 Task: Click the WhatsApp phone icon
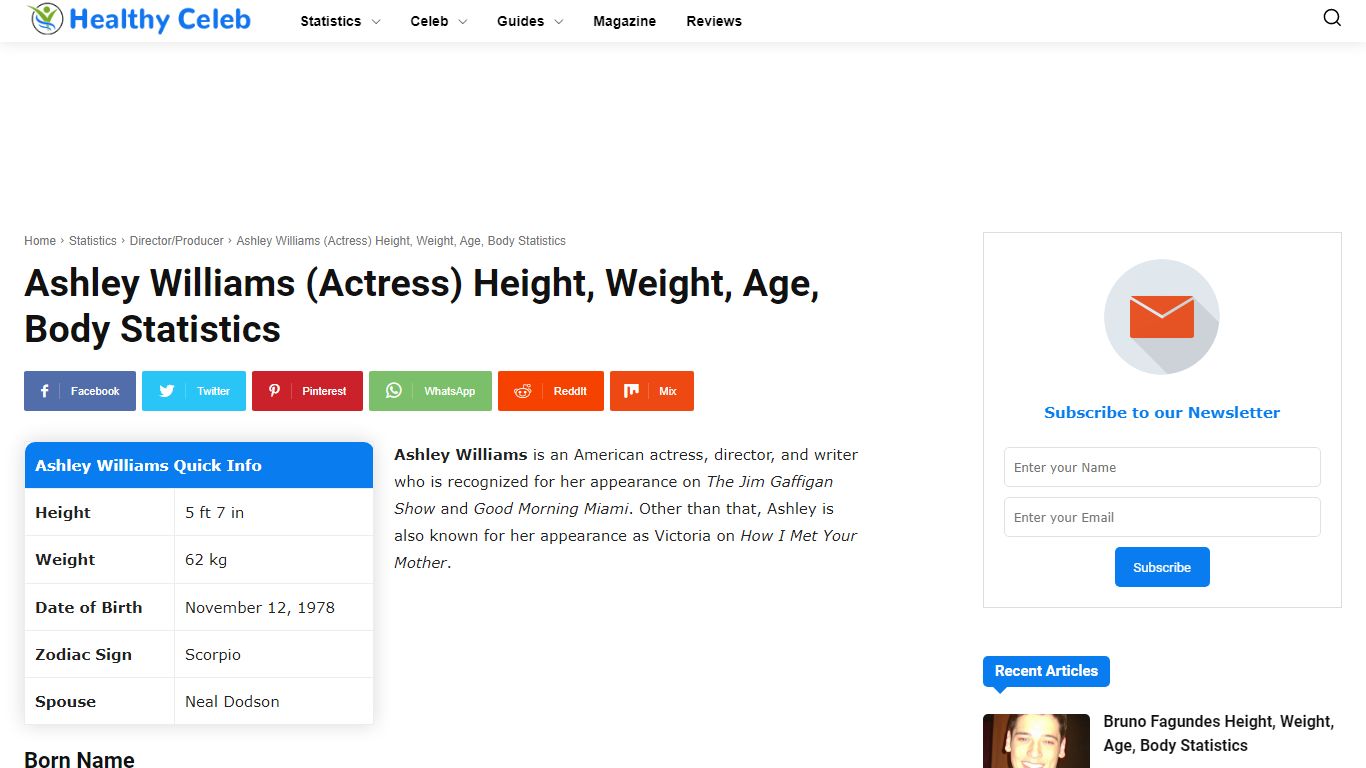[x=394, y=391]
